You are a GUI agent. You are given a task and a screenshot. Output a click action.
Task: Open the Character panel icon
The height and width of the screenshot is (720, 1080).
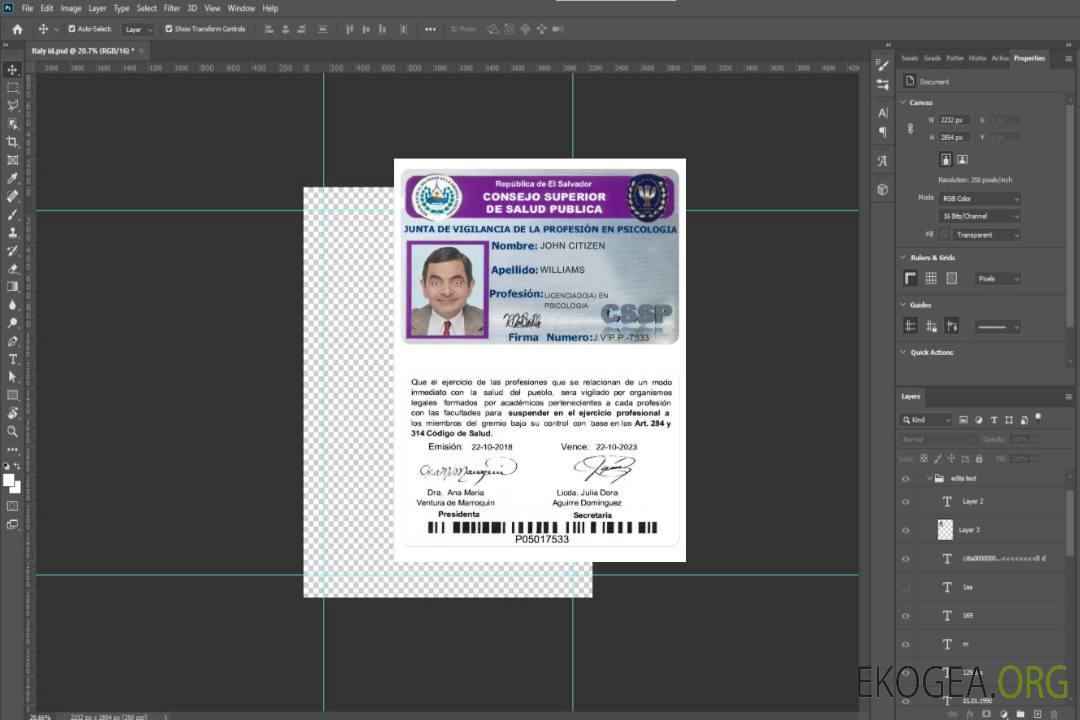tap(883, 113)
